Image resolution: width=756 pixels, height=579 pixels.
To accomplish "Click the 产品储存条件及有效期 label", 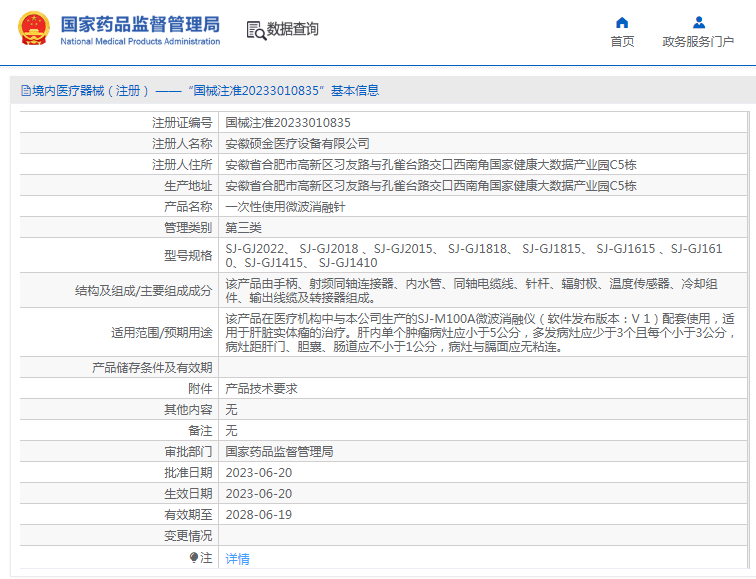I will point(152,368).
